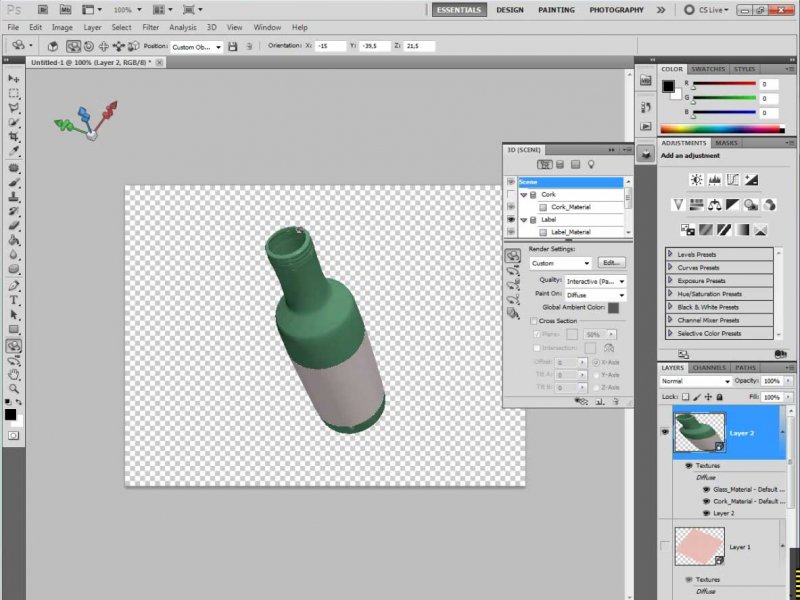Switch to the Painting workspace
The width and height of the screenshot is (800, 600).
[556, 10]
